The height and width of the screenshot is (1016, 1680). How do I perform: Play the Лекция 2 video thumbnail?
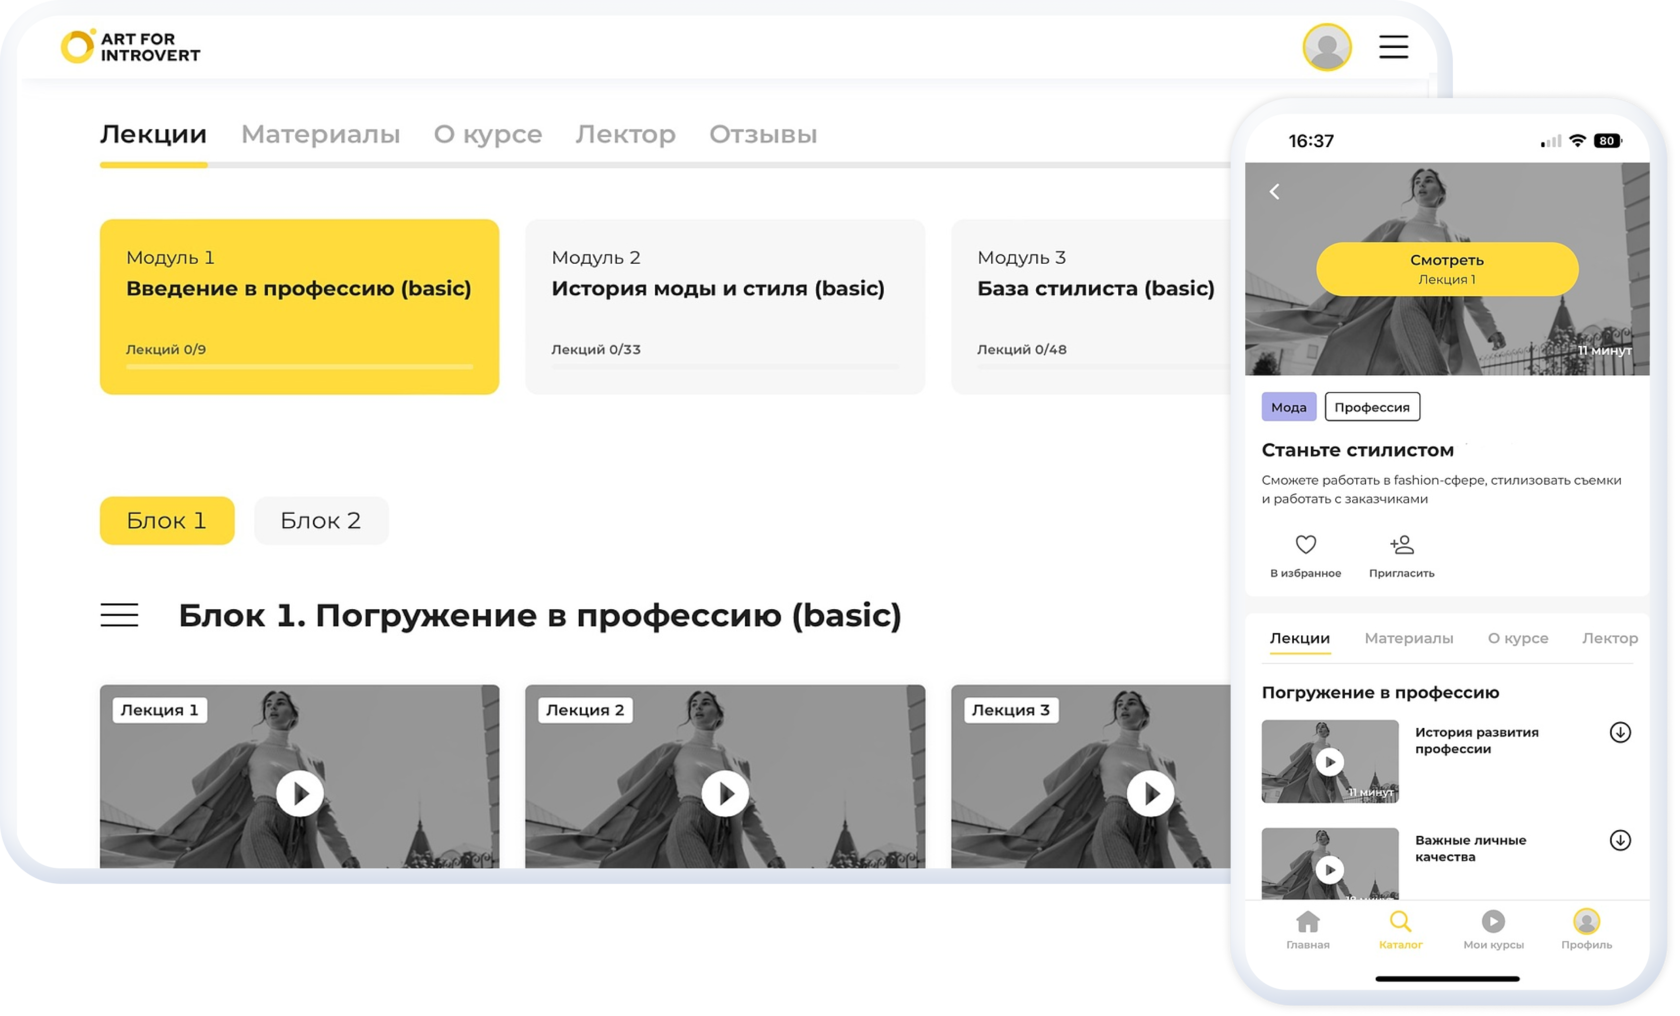coord(725,794)
